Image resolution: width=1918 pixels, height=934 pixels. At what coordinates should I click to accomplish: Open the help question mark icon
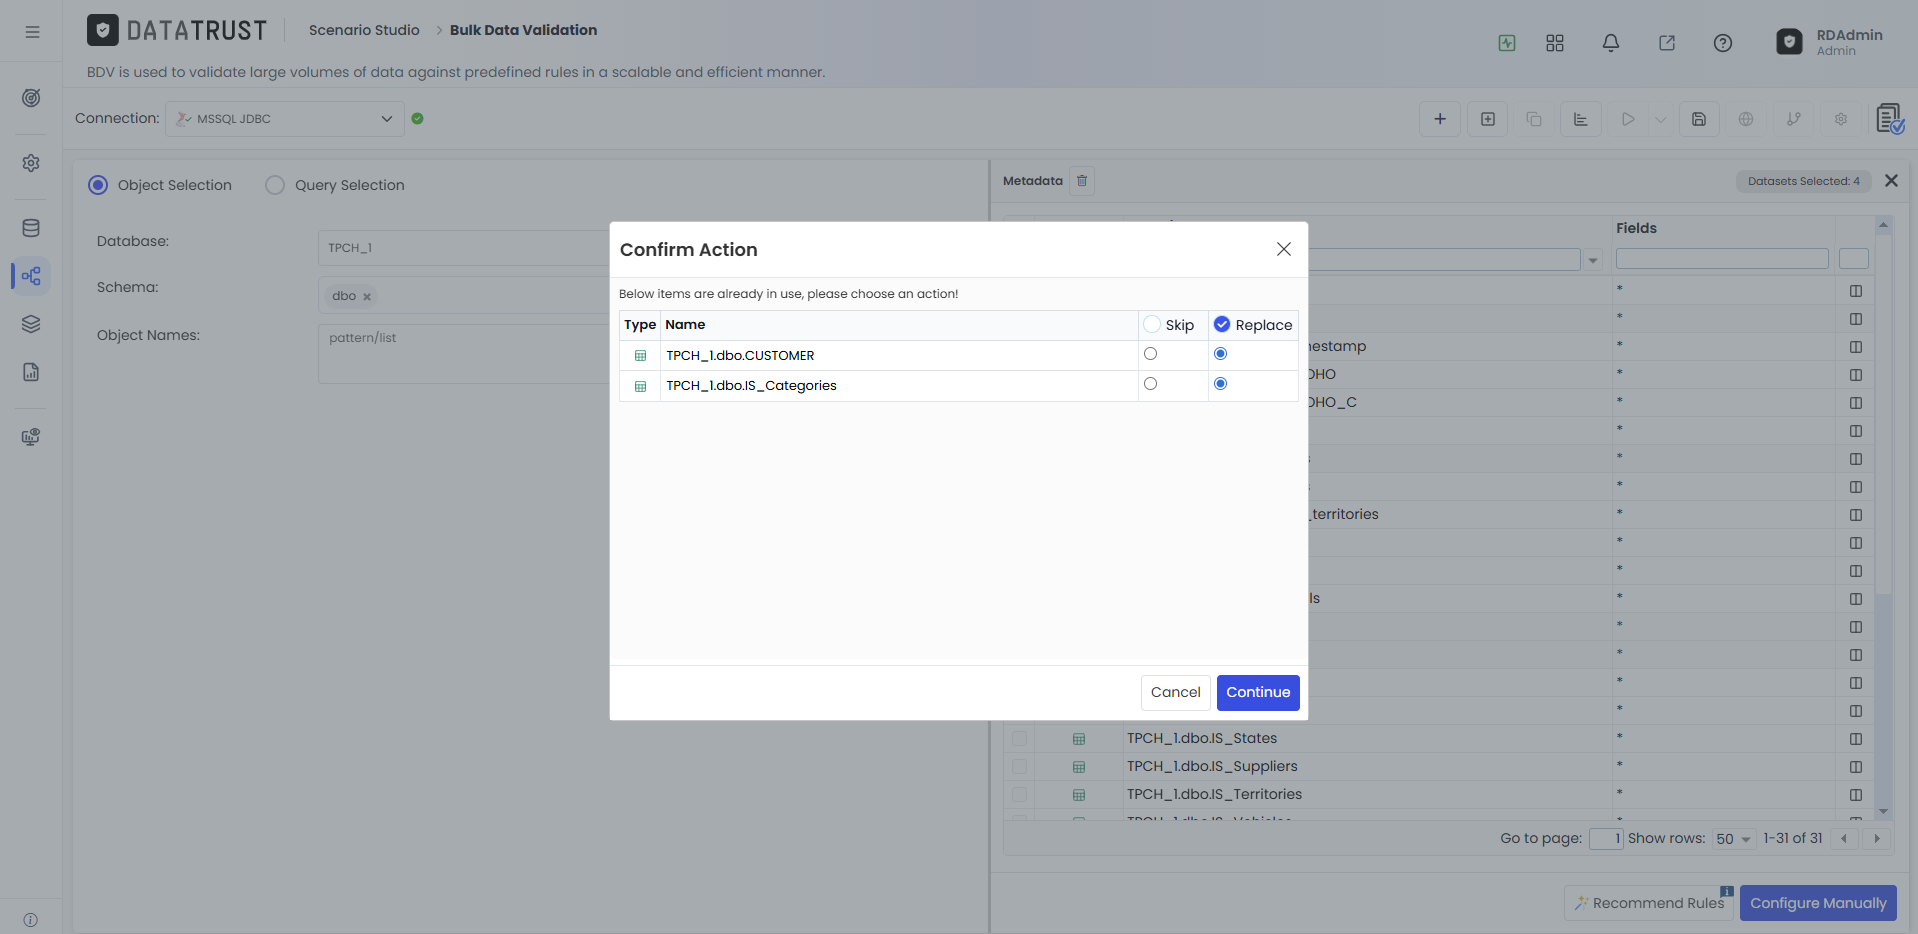(1723, 43)
